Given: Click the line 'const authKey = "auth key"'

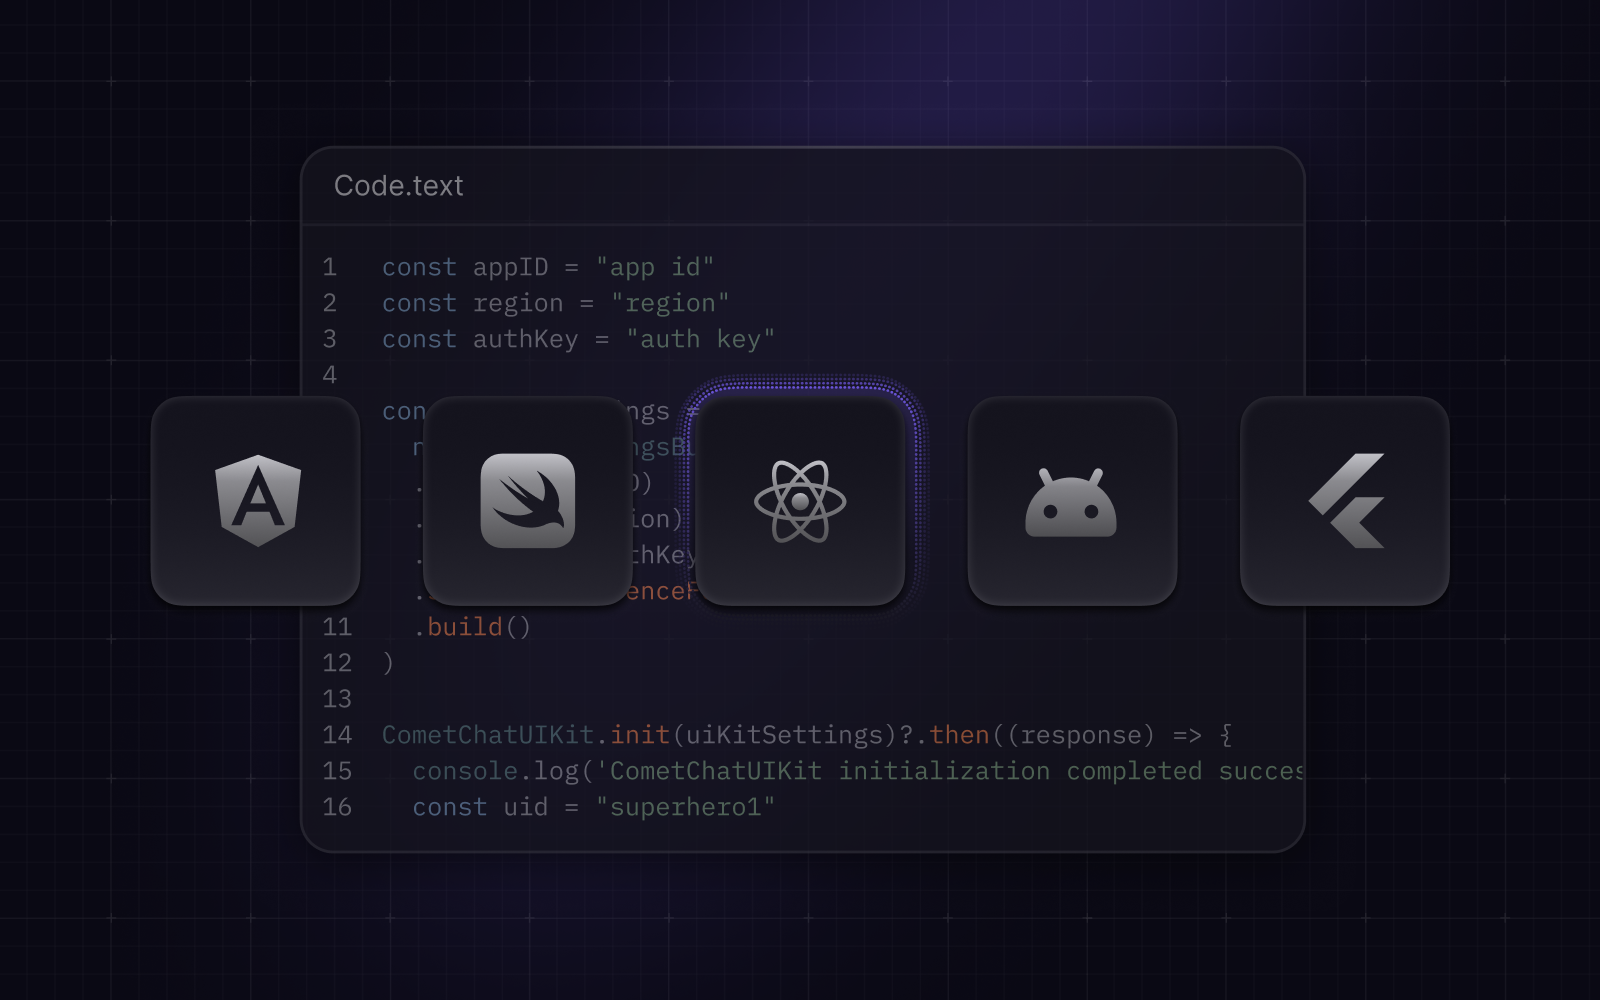Looking at the screenshot, I should 578,339.
